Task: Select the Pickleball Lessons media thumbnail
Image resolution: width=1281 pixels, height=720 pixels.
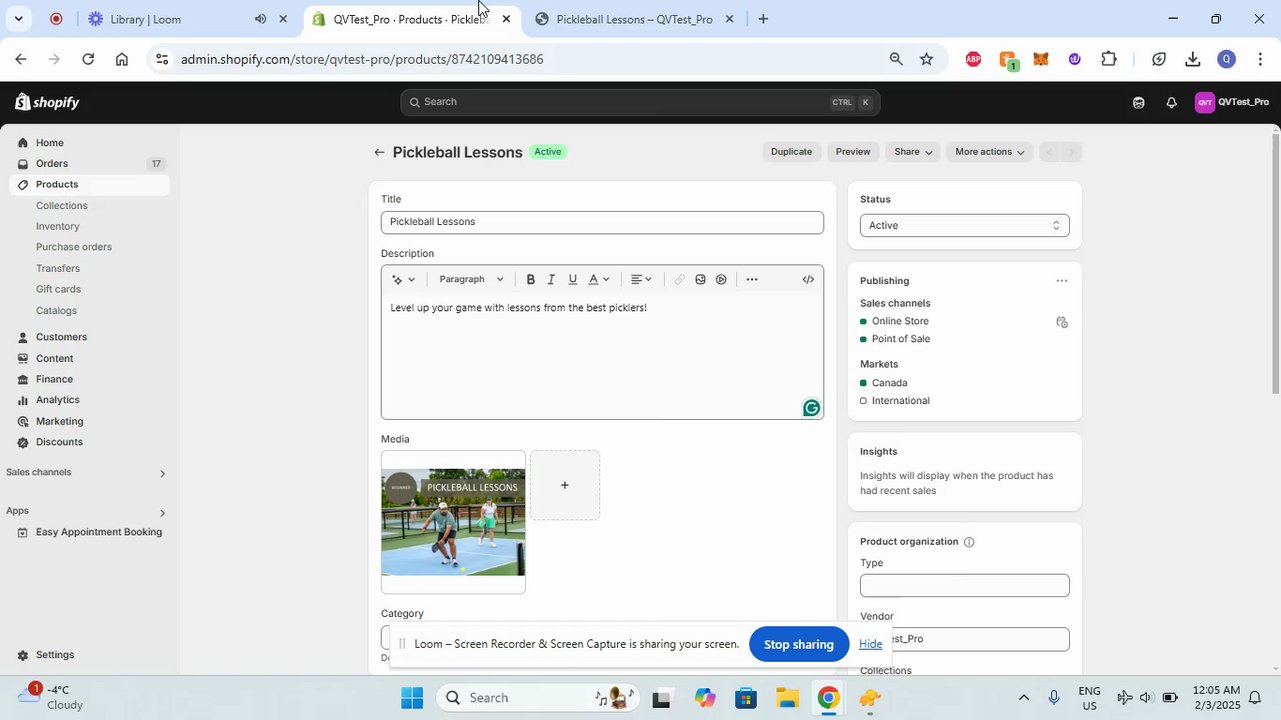Action: click(x=453, y=522)
